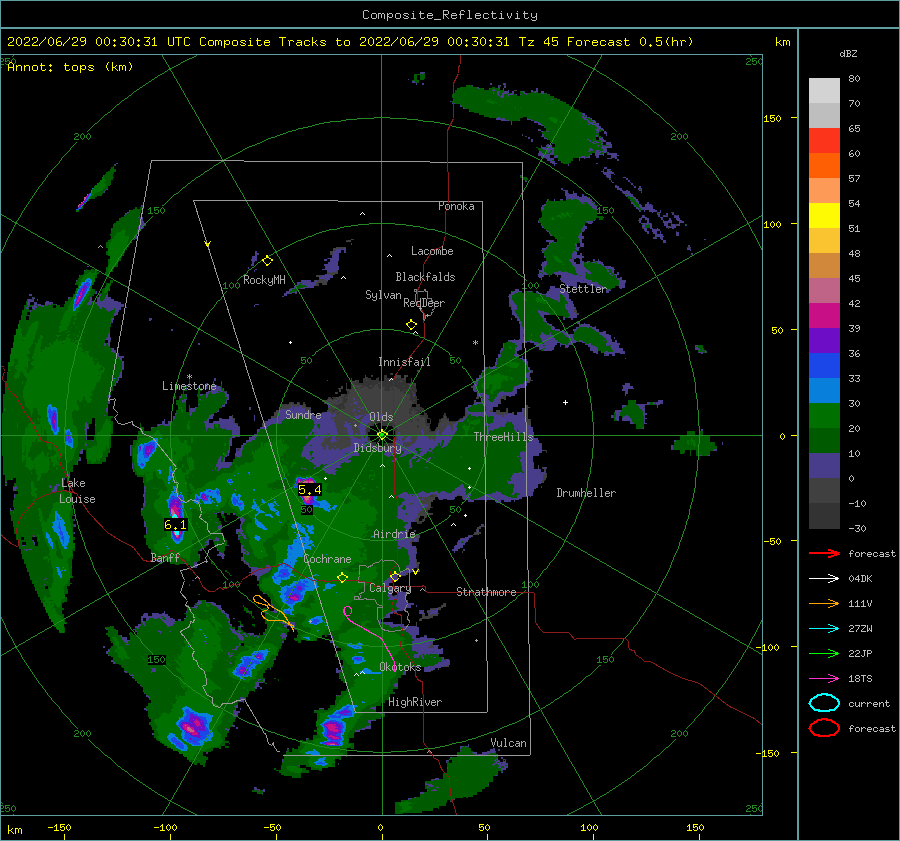Select the 6.1 storm top label
The width and height of the screenshot is (900, 841).
click(176, 525)
